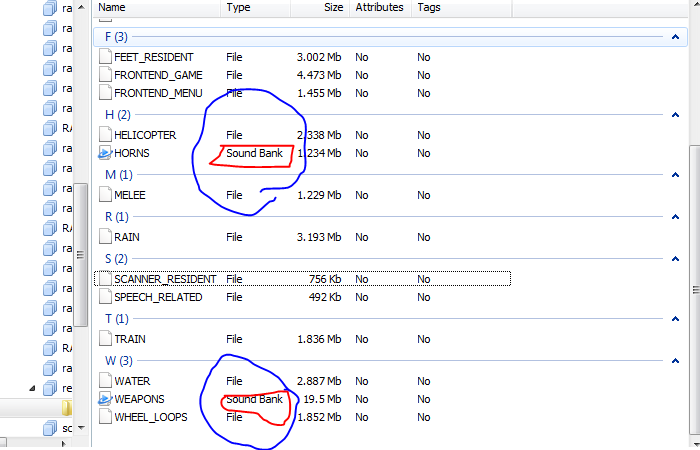Select the MELEE file name

click(x=130, y=195)
